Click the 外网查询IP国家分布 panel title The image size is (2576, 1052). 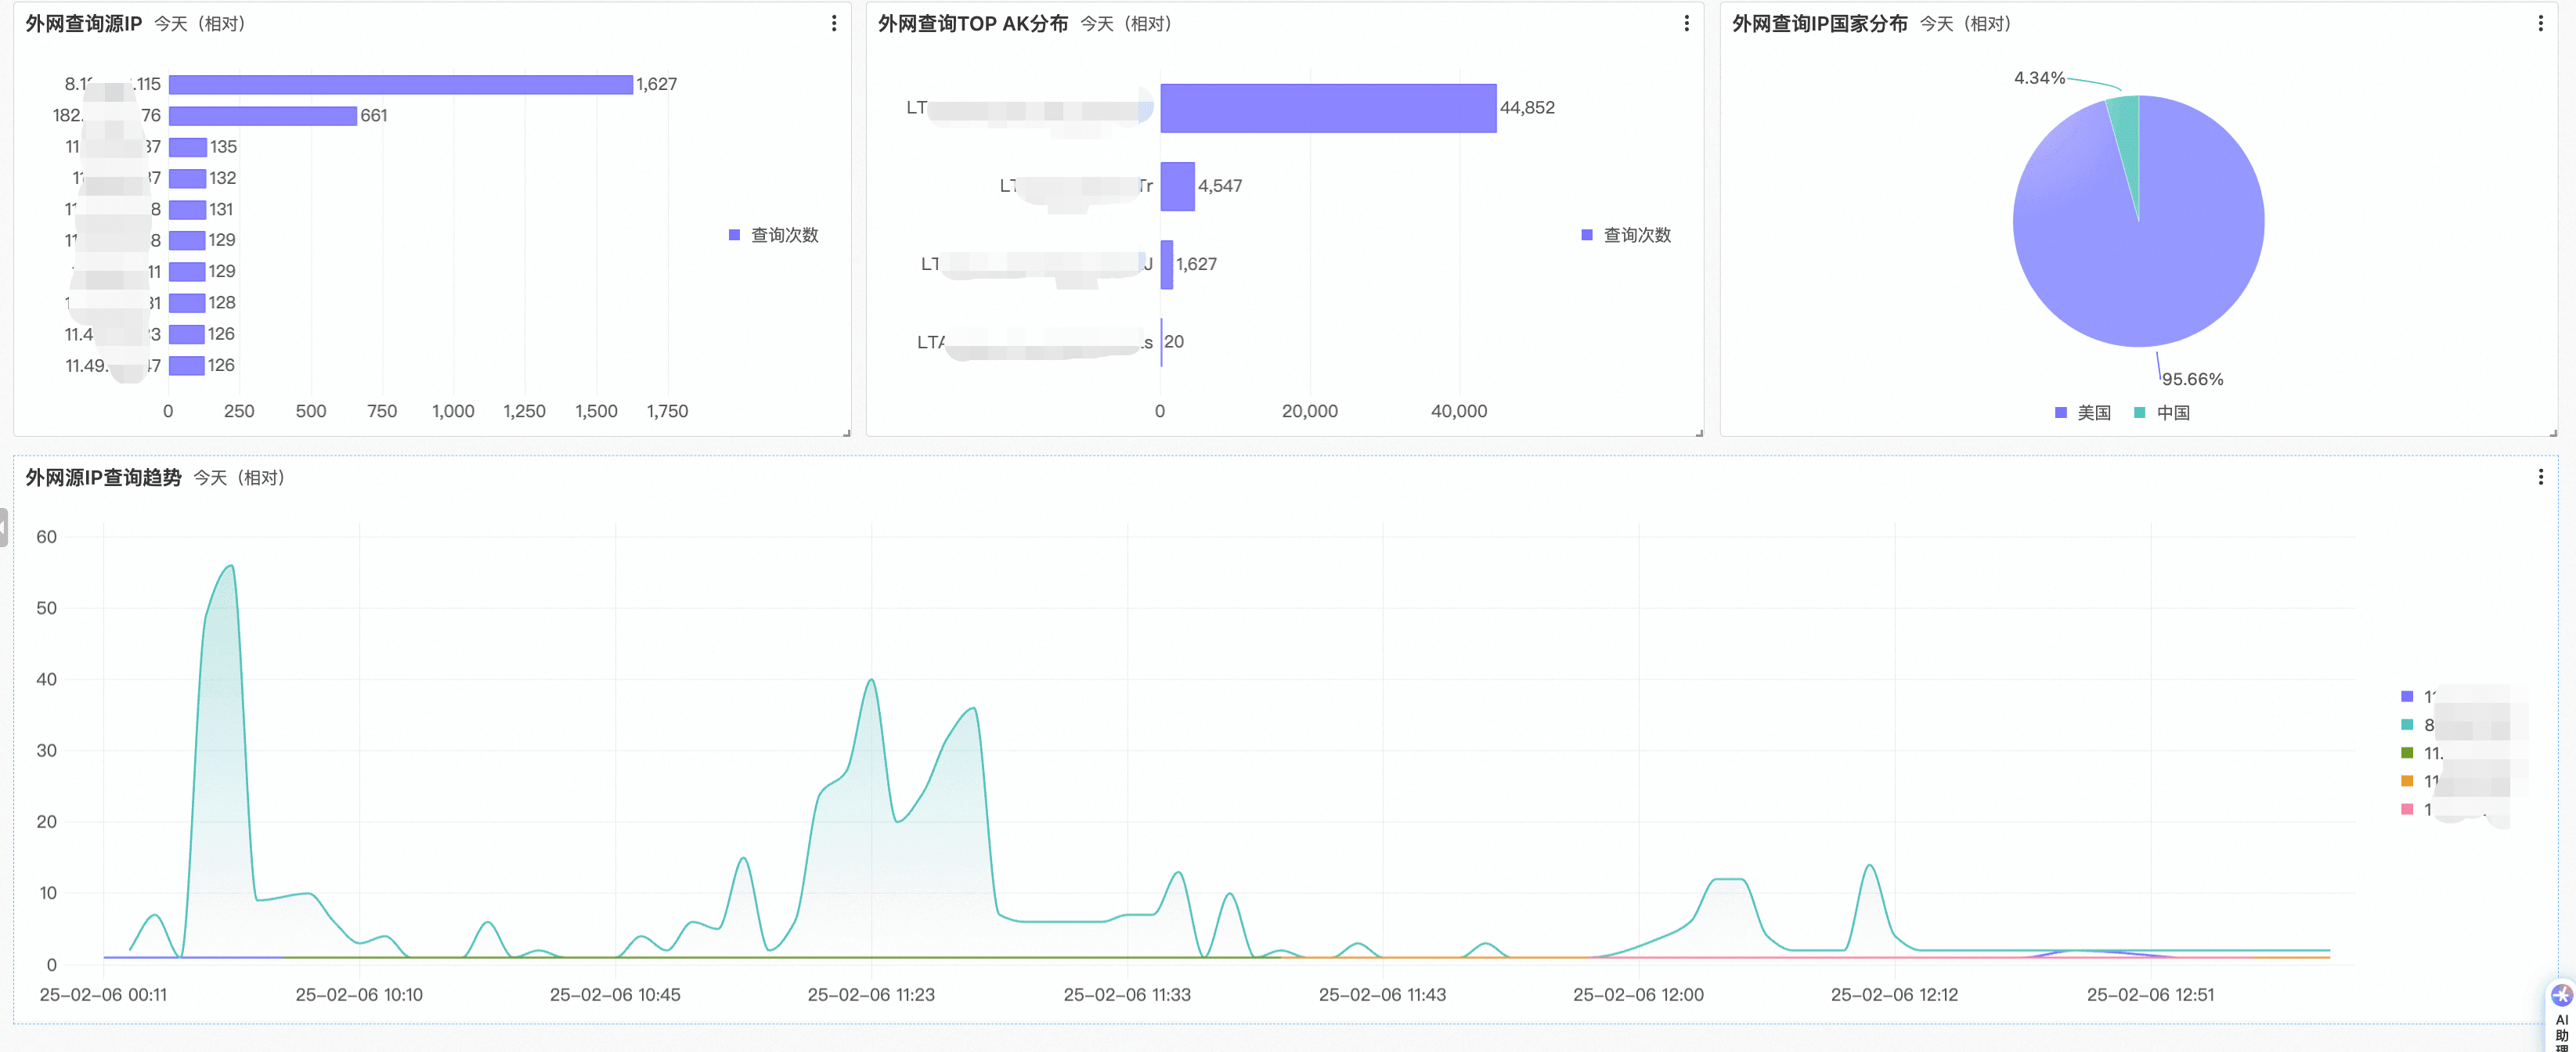(x=1819, y=24)
